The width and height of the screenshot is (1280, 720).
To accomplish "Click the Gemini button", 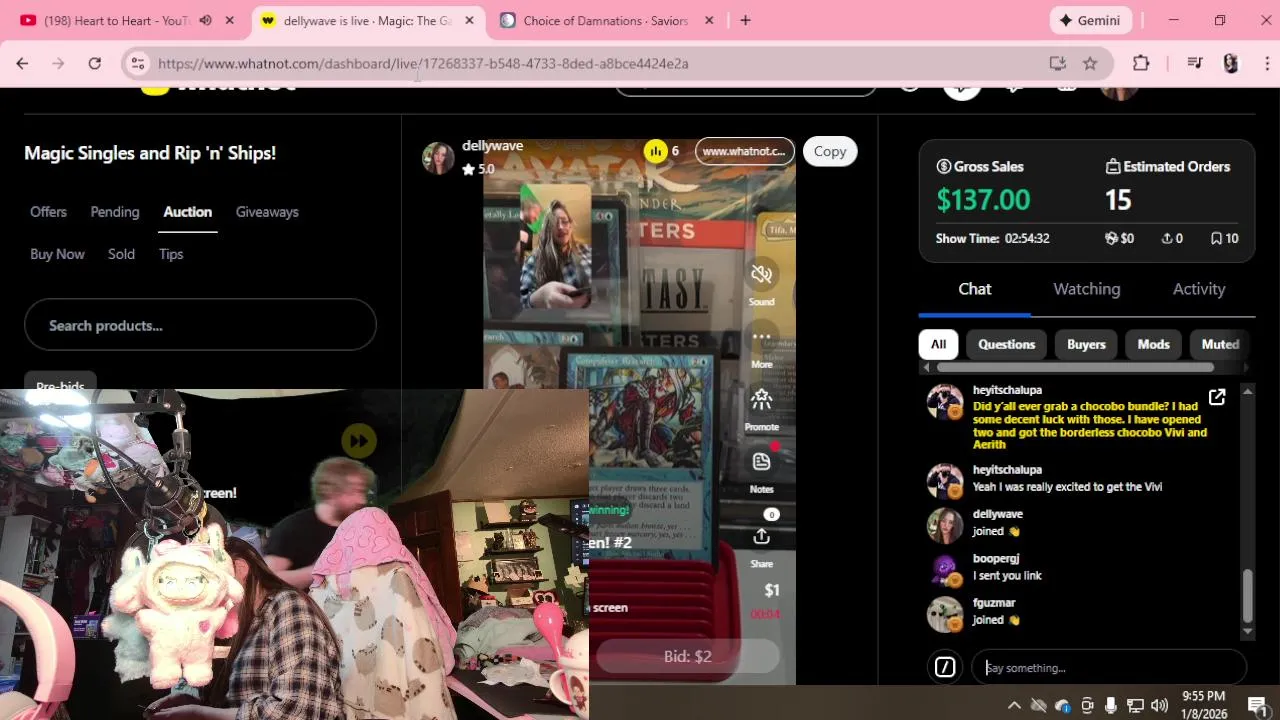I will pyautogui.click(x=1091, y=20).
